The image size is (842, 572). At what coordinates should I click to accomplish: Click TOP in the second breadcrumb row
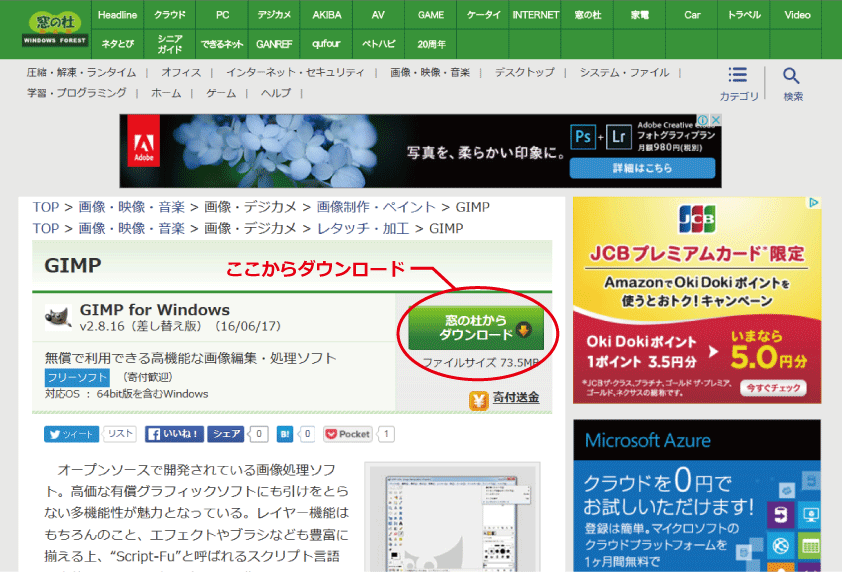click(x=46, y=229)
